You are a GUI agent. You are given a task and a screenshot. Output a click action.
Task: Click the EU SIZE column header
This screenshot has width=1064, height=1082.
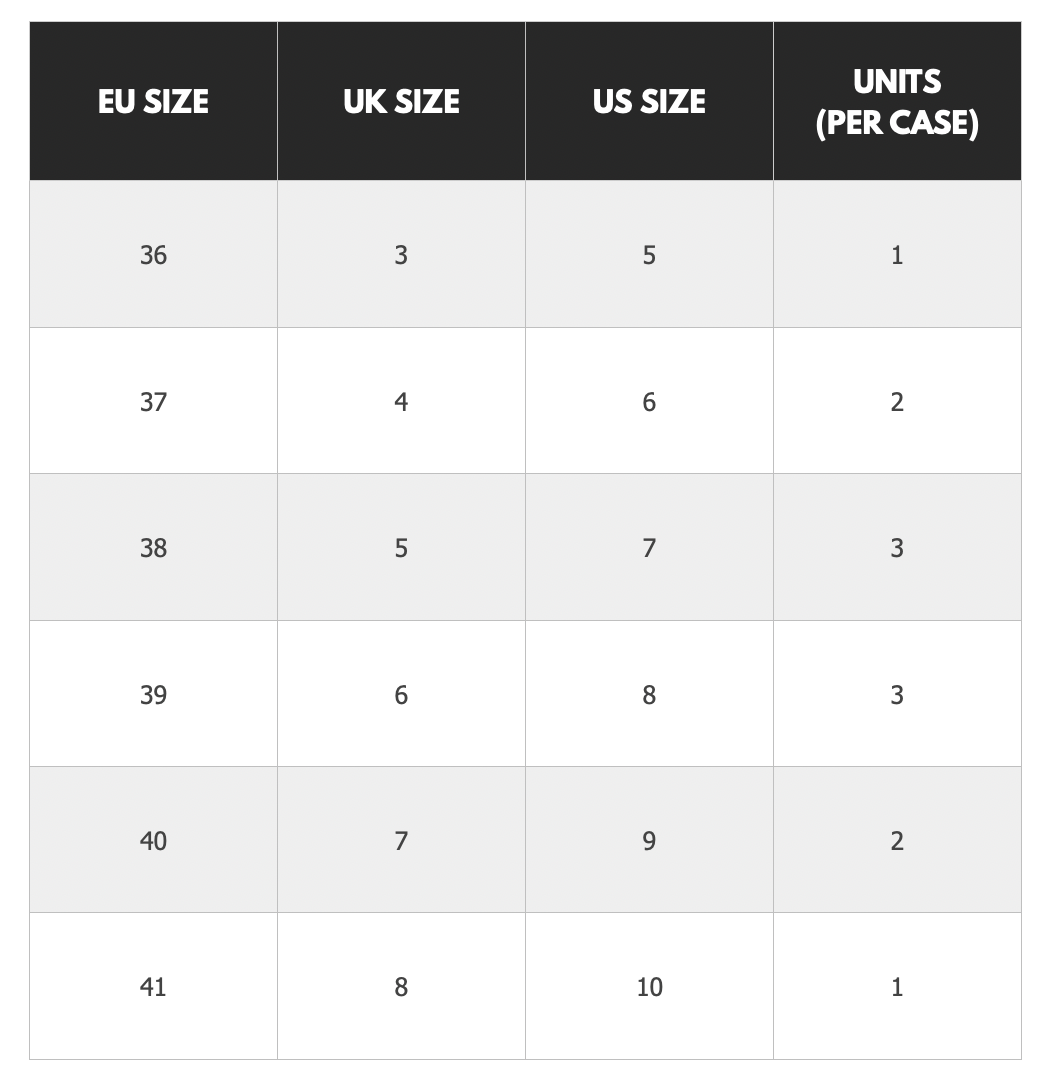pos(153,101)
